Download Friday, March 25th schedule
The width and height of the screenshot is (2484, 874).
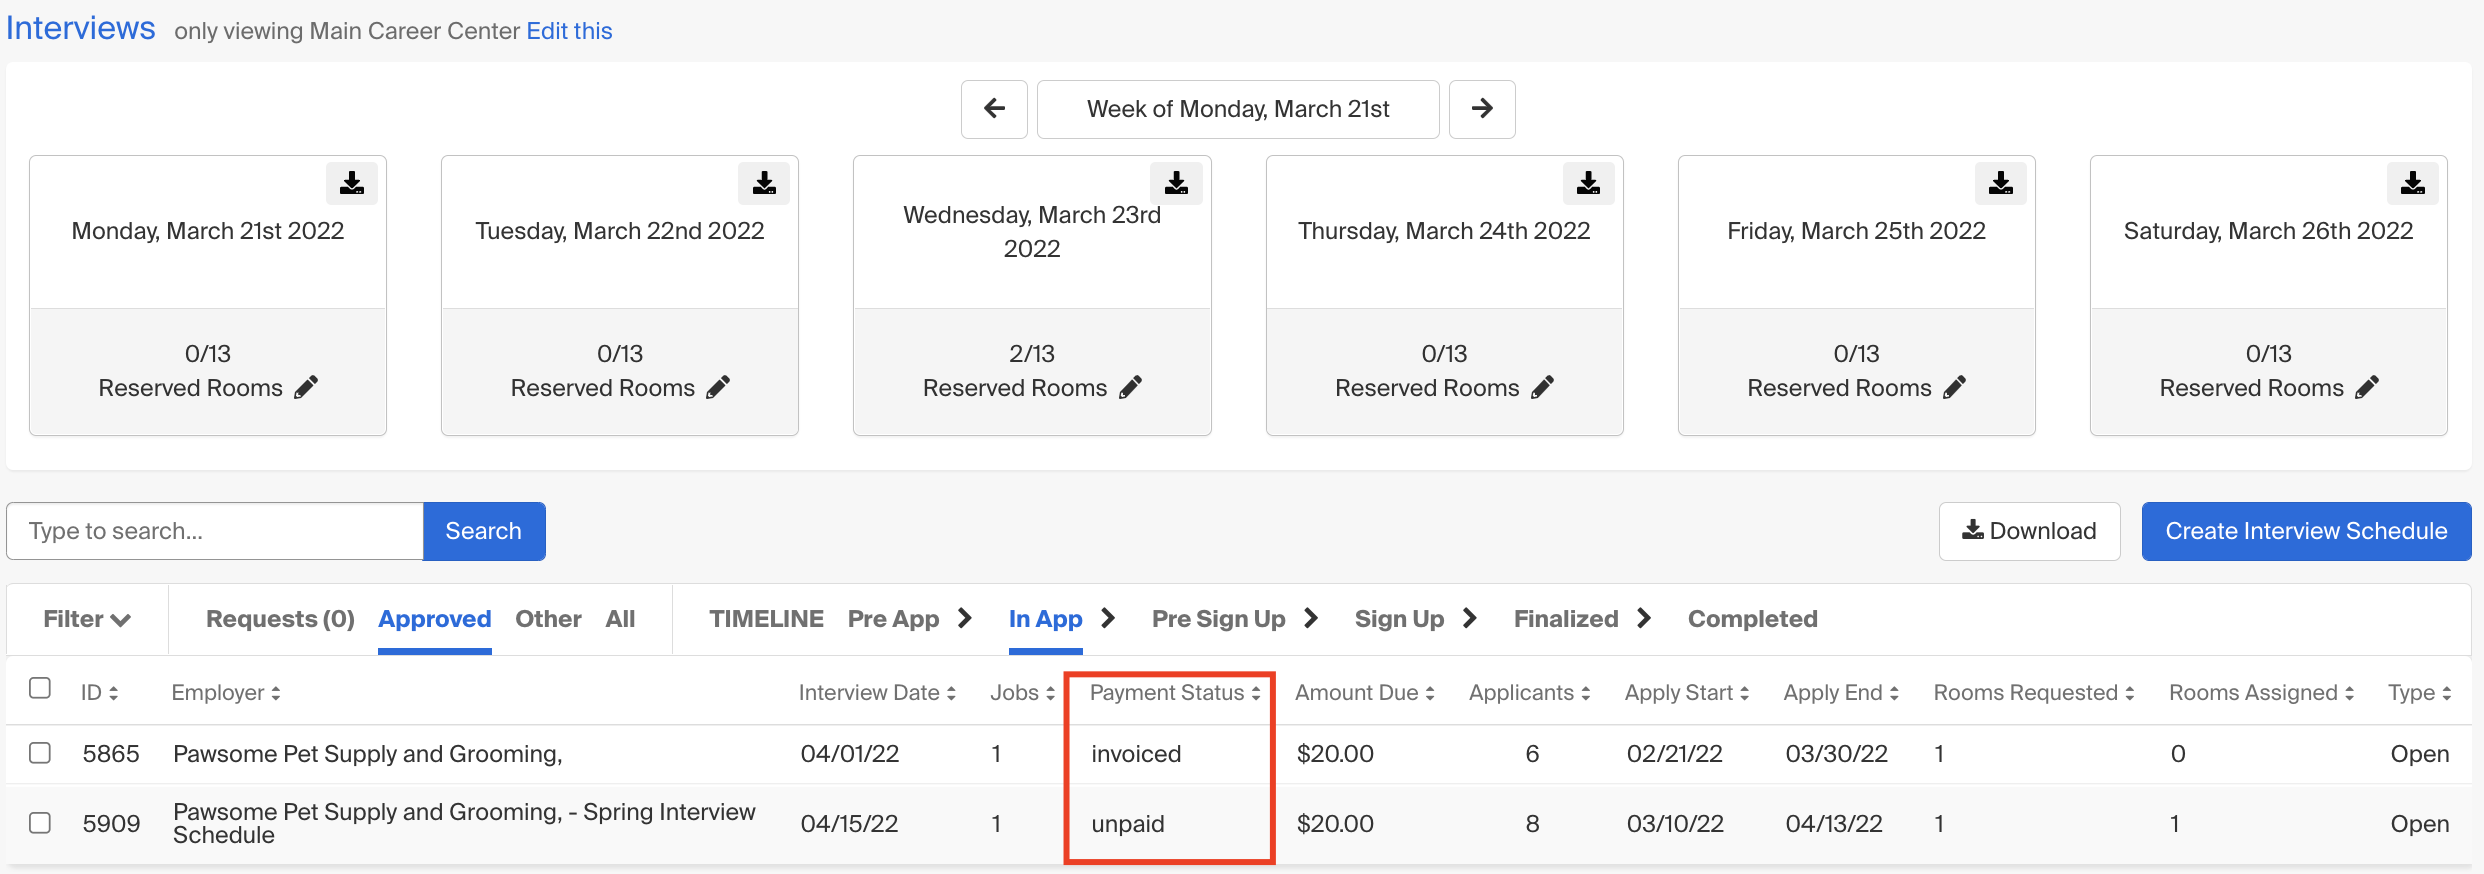2001,183
